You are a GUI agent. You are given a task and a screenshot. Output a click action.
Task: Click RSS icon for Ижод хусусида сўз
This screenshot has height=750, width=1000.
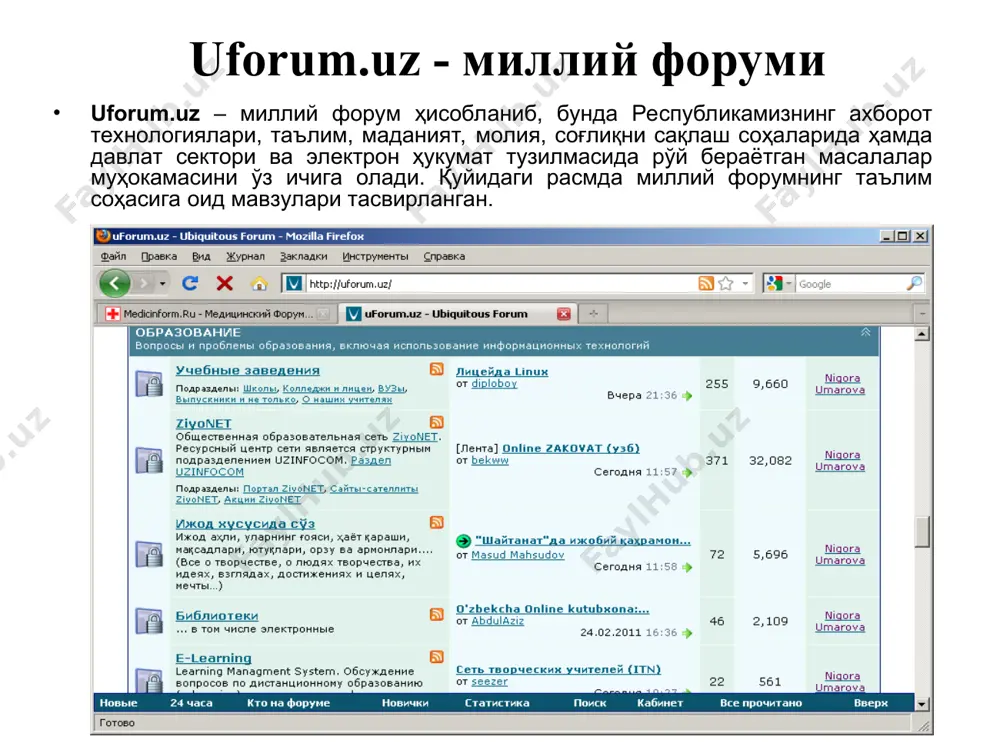coord(436,522)
